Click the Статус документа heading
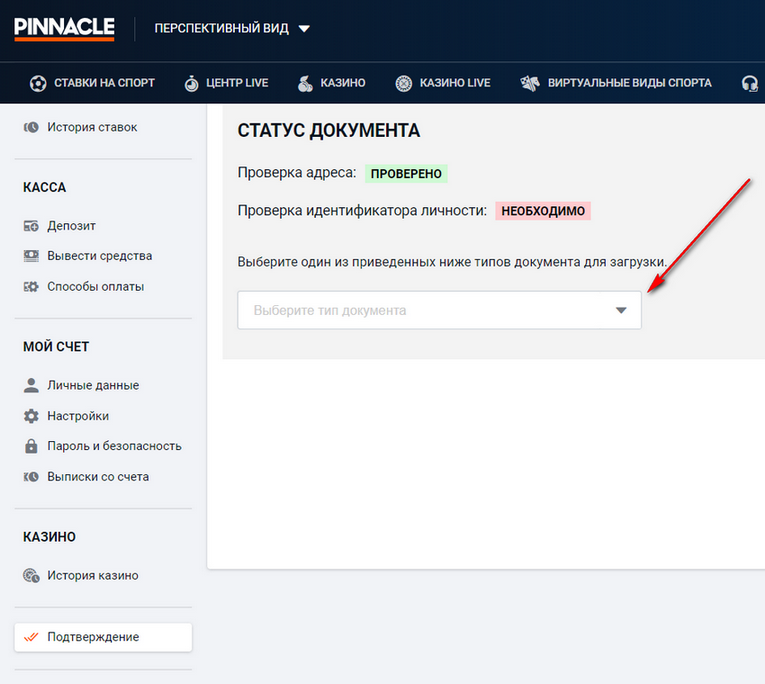Image resolution: width=765 pixels, height=684 pixels. (x=328, y=131)
